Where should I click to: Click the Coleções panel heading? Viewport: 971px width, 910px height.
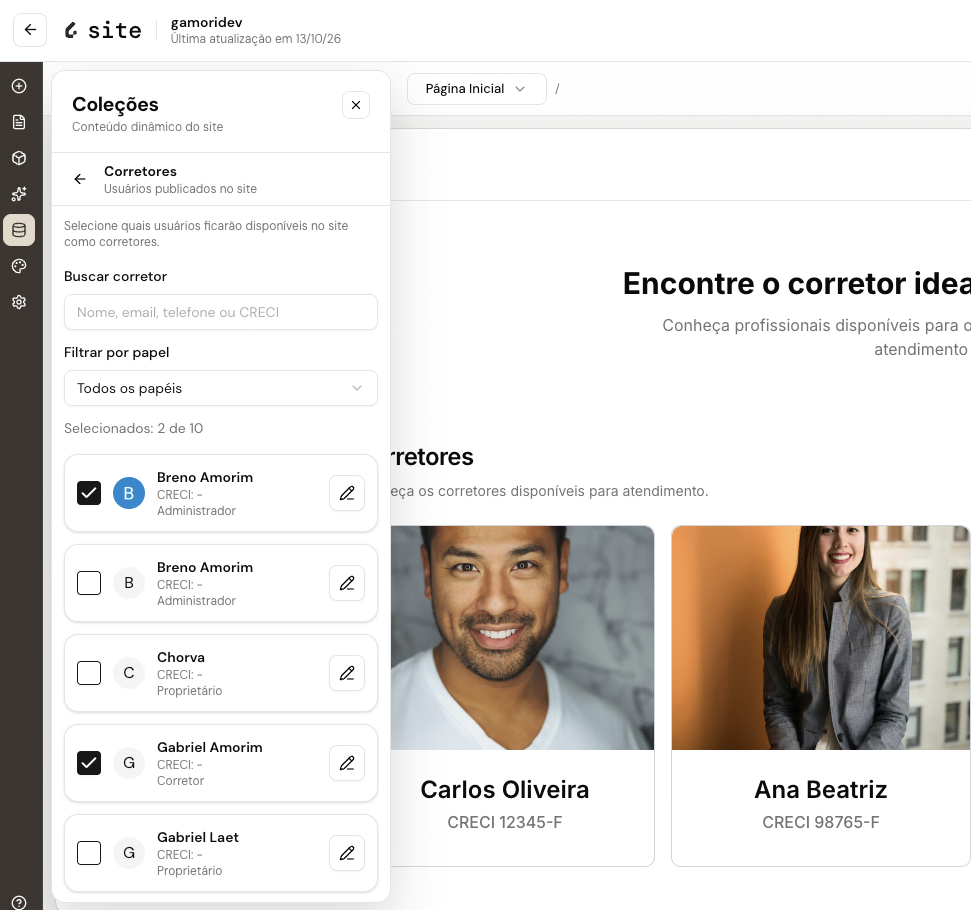pyautogui.click(x=115, y=105)
